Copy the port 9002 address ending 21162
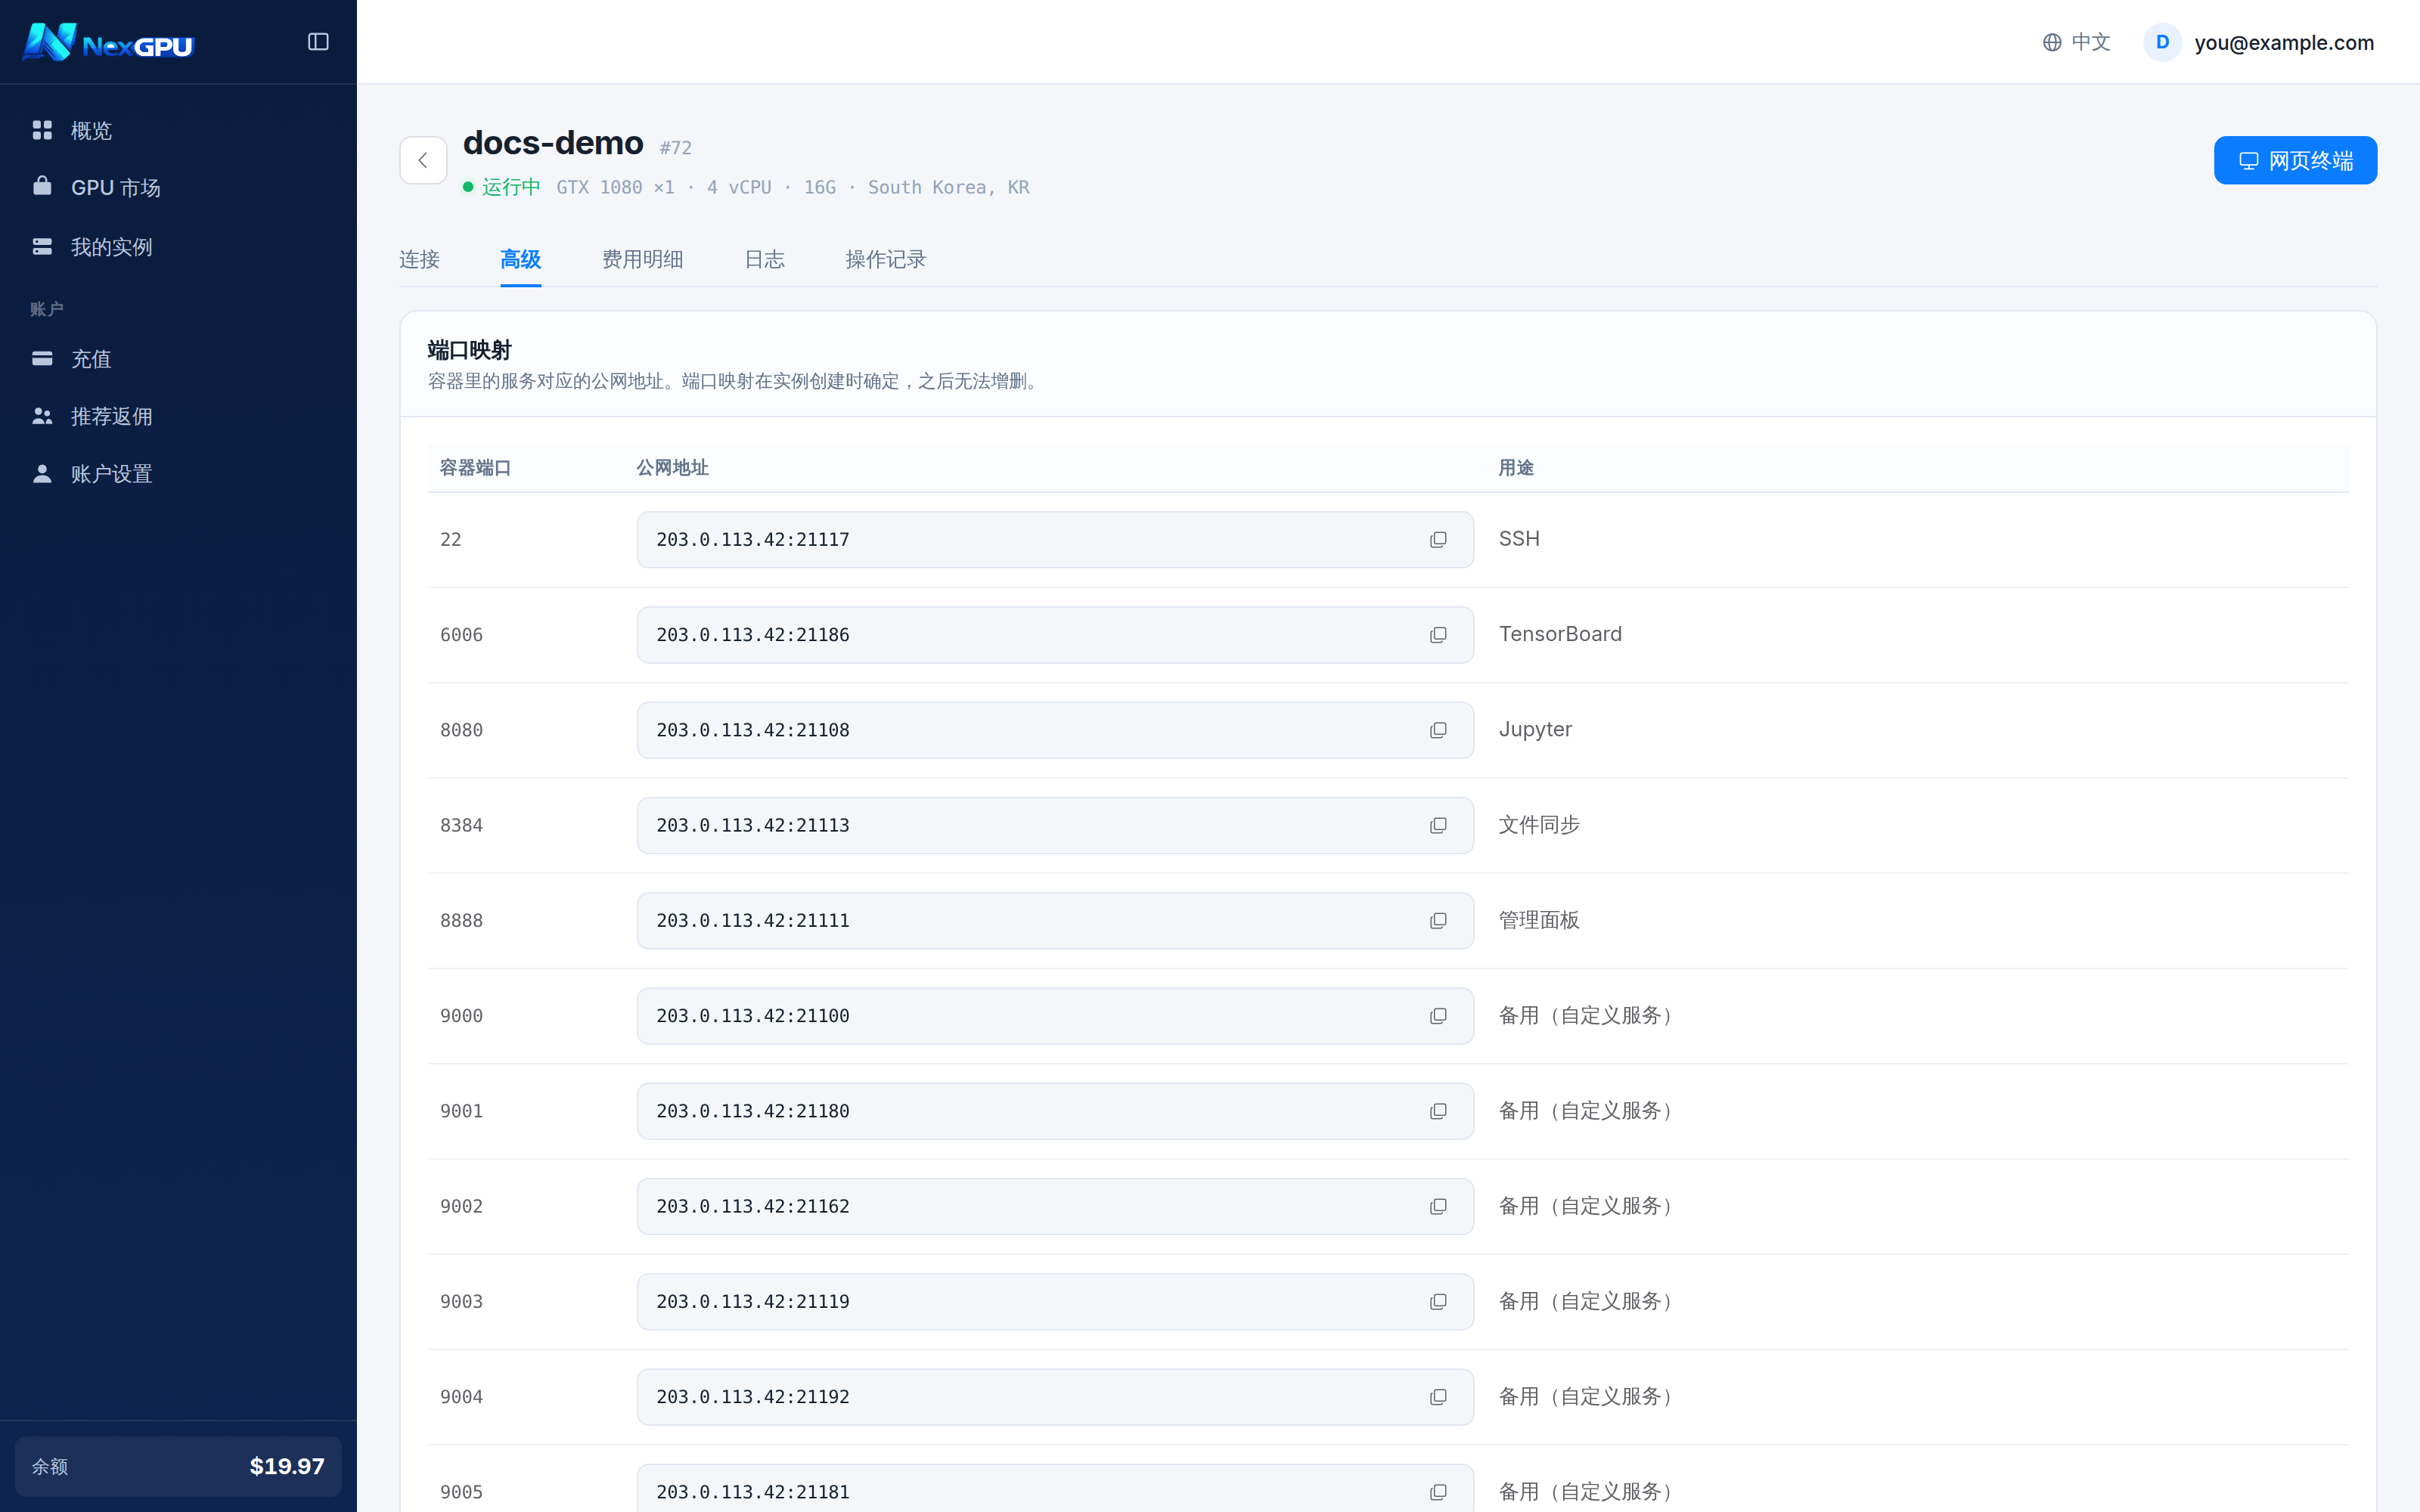The height and width of the screenshot is (1512, 2420). coord(1438,1207)
